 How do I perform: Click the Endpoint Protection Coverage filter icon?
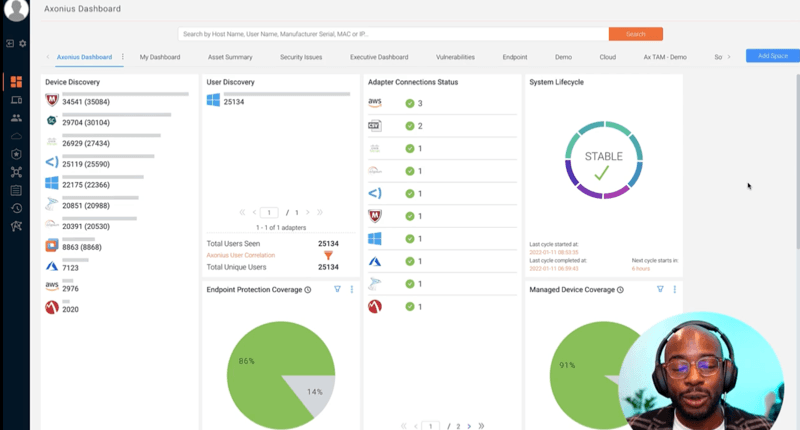coord(337,290)
